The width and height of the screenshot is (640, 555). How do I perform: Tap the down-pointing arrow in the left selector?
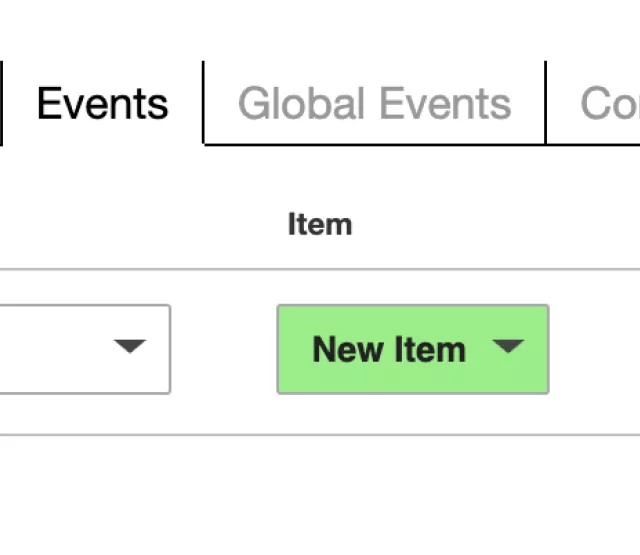coord(130,347)
